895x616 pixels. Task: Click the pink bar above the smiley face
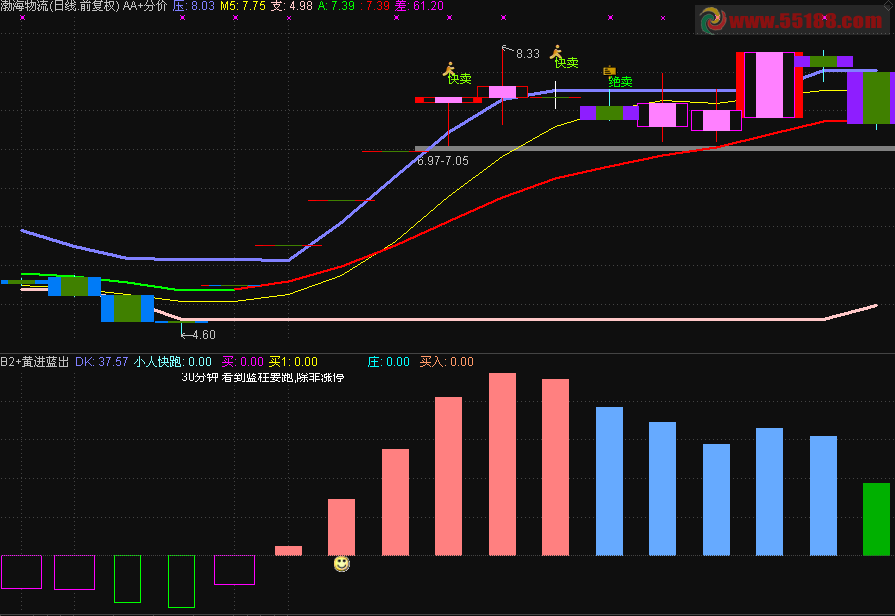pyautogui.click(x=341, y=527)
